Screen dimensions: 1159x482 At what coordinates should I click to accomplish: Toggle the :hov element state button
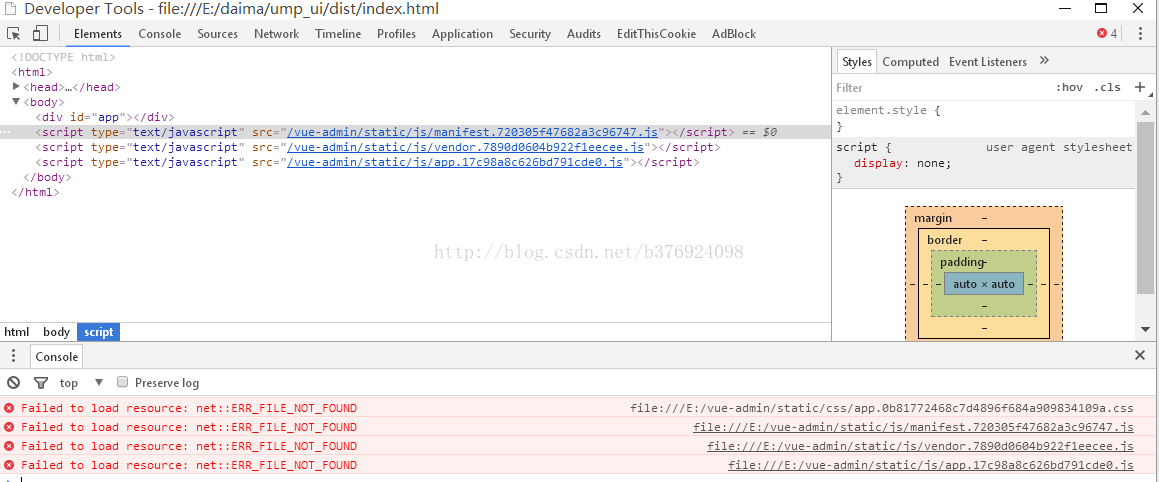coord(1069,87)
